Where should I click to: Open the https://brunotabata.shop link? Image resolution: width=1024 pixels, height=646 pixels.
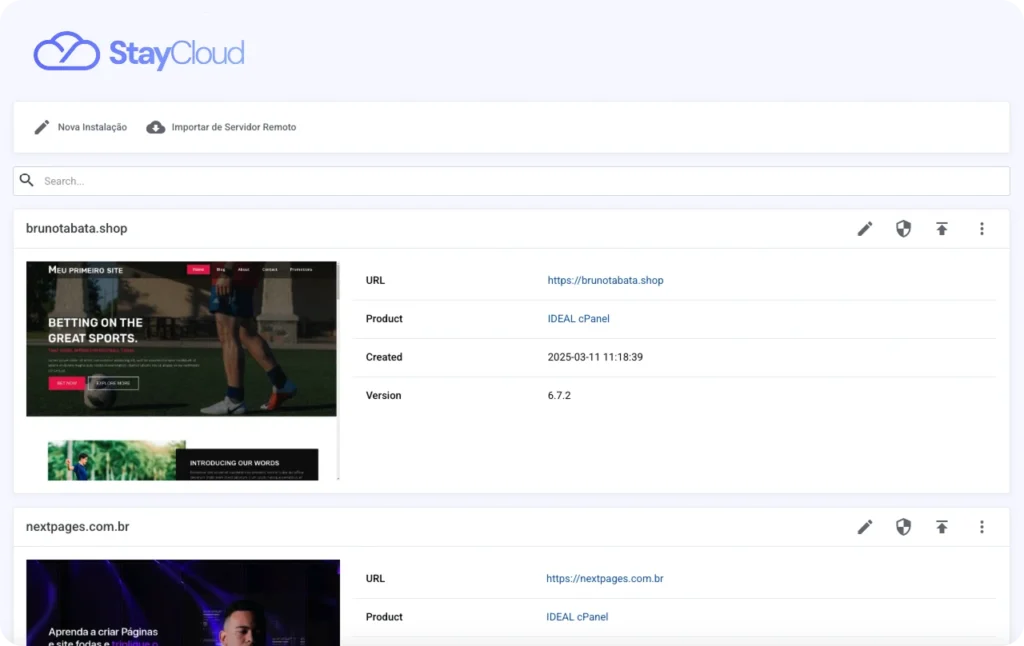[605, 280]
